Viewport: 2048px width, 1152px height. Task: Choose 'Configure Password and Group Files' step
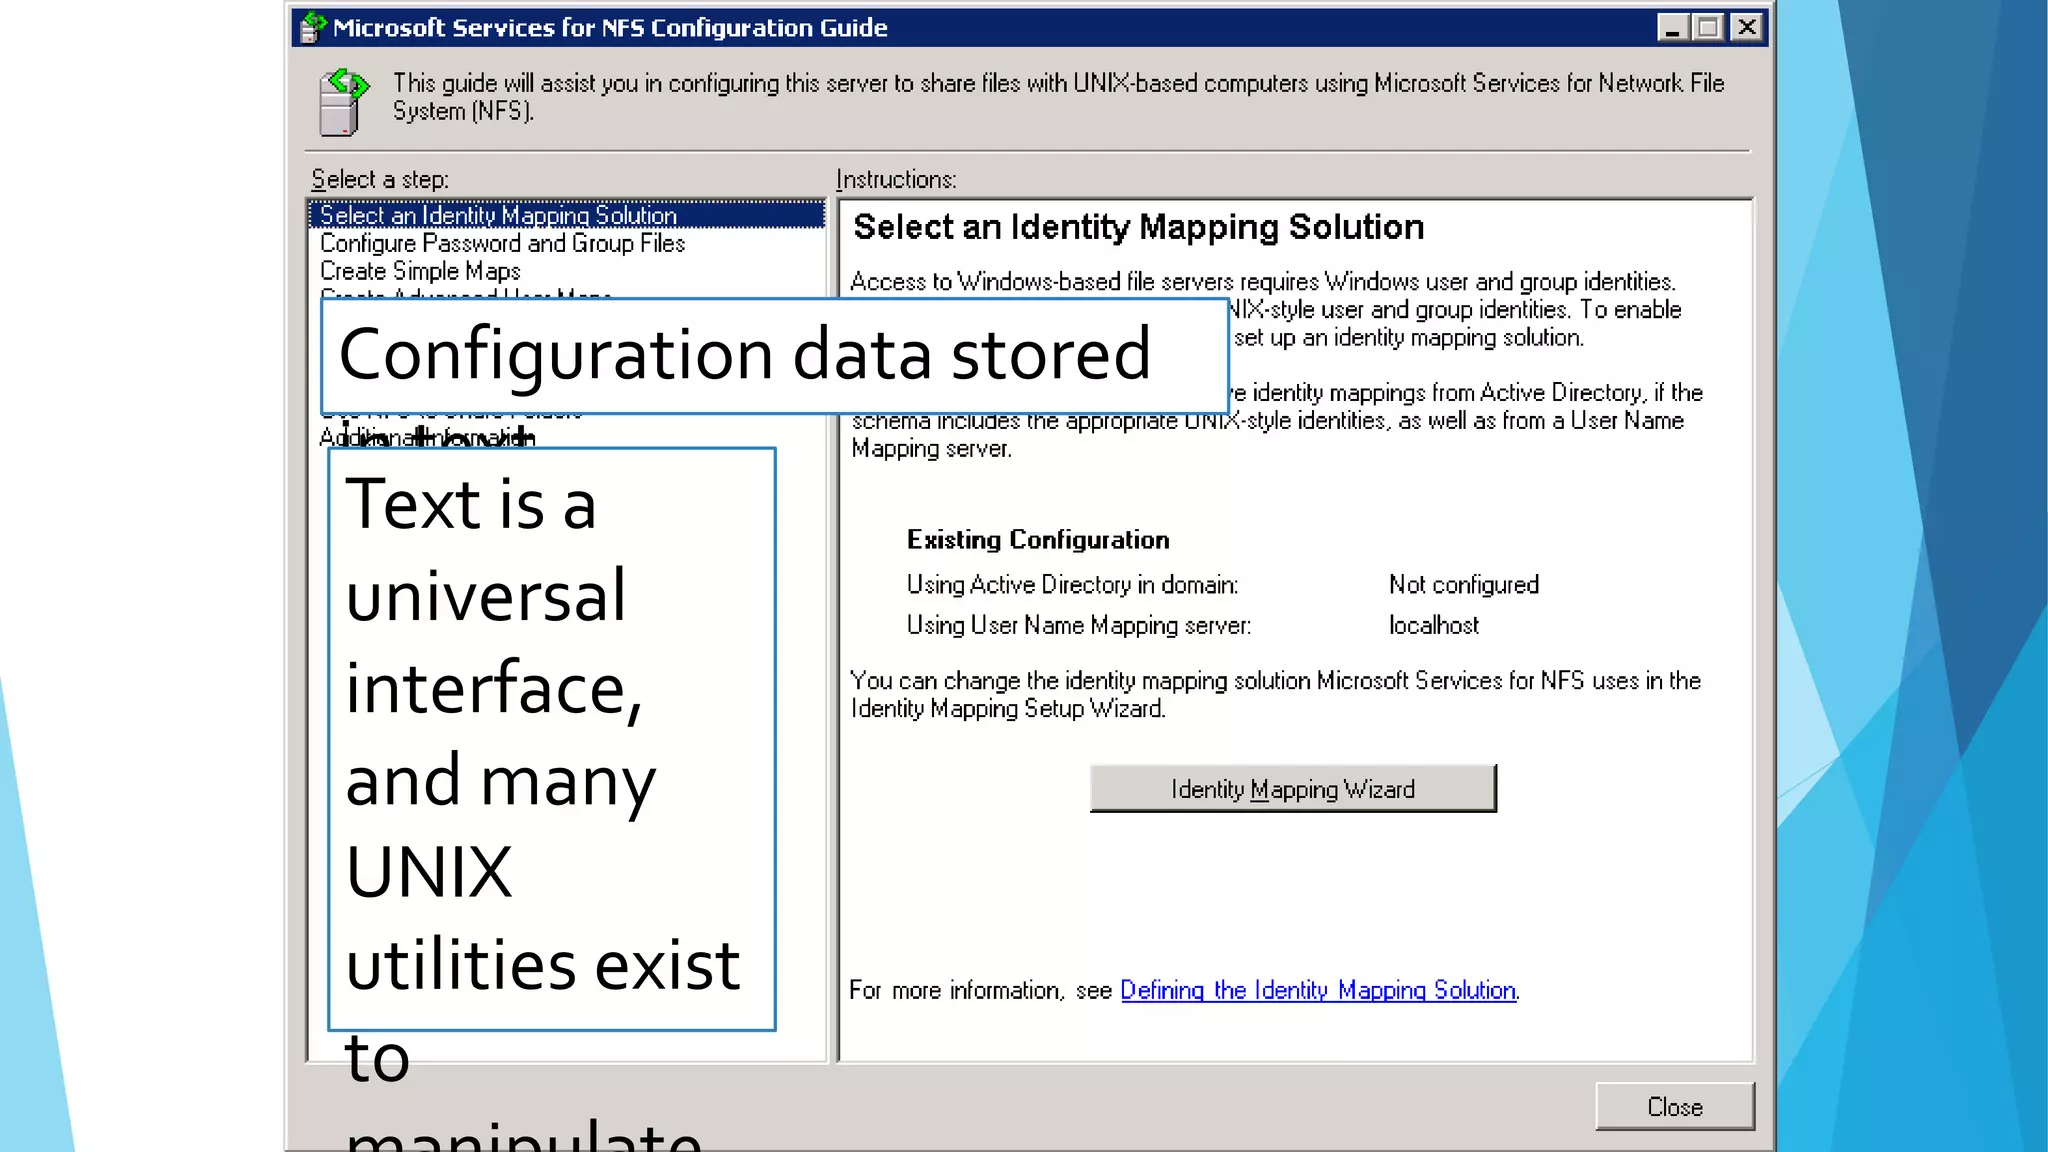point(502,243)
